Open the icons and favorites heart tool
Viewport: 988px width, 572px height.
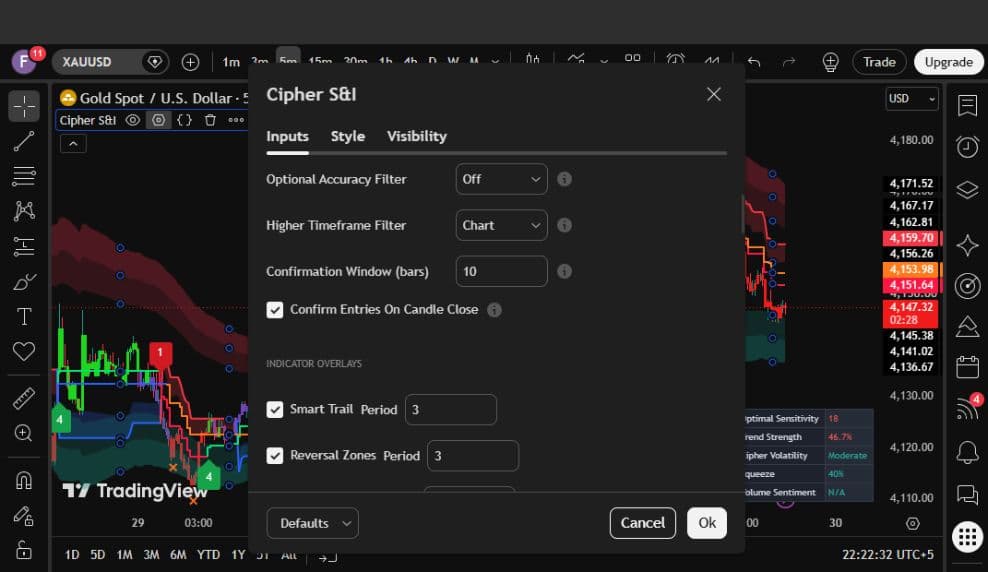[x=24, y=351]
